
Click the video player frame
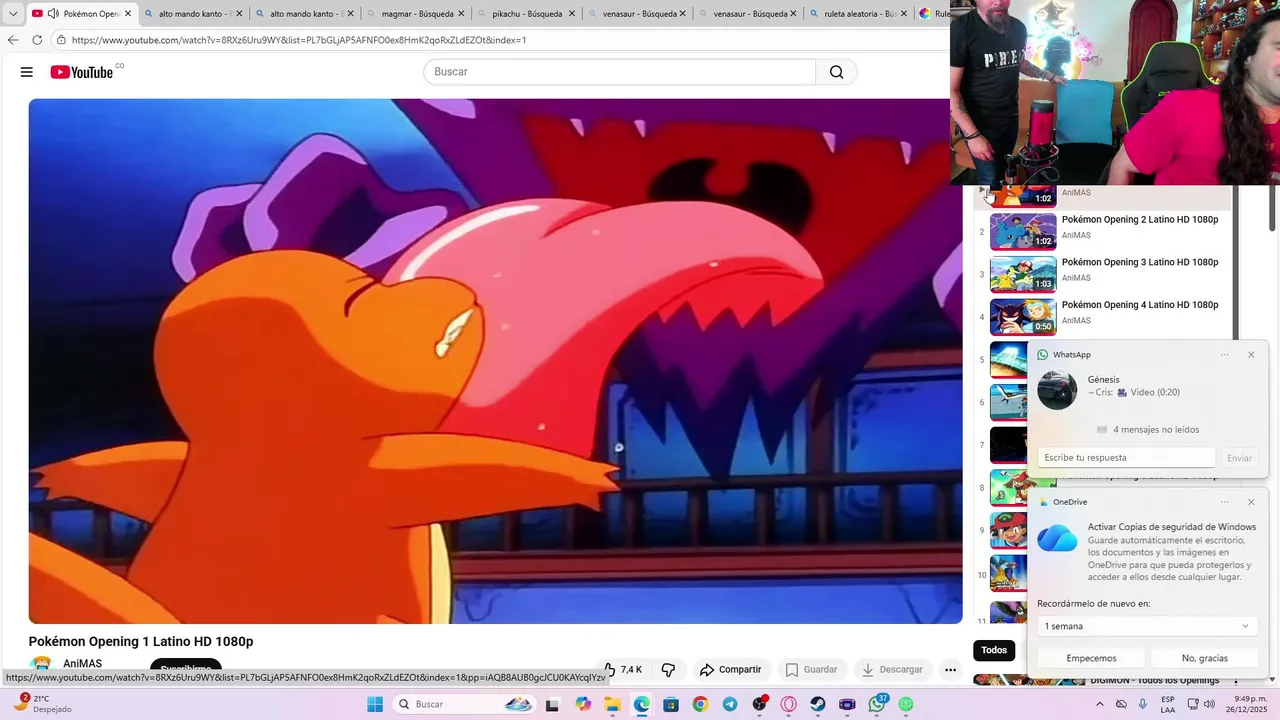pyautogui.click(x=495, y=361)
